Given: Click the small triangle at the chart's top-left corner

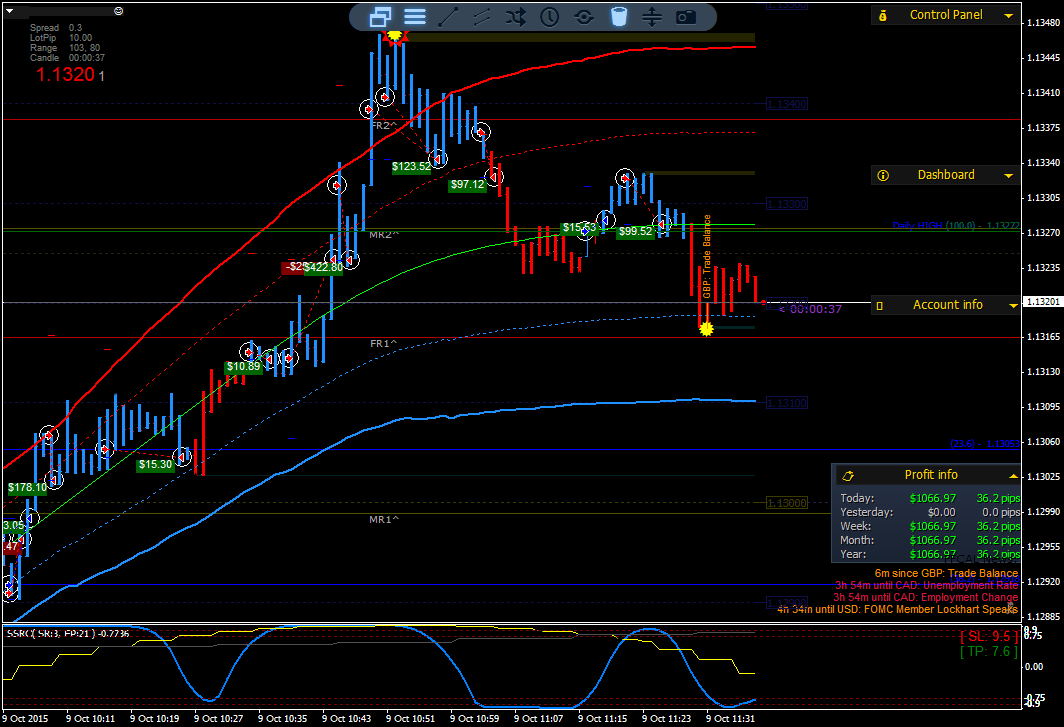Looking at the screenshot, I should 8,12.
